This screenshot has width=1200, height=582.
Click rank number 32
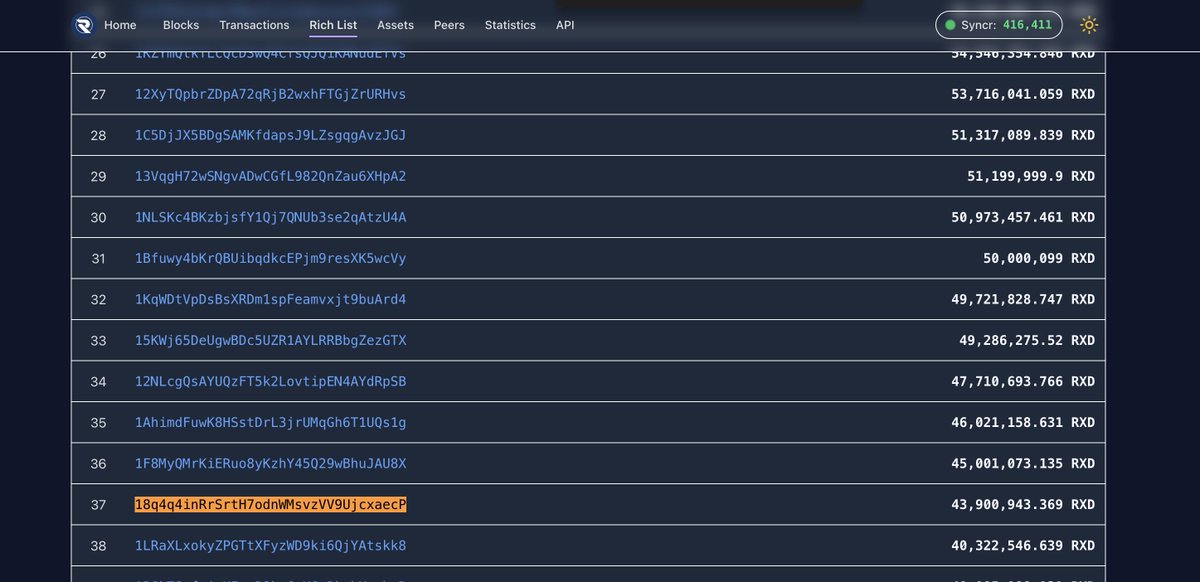click(98, 299)
